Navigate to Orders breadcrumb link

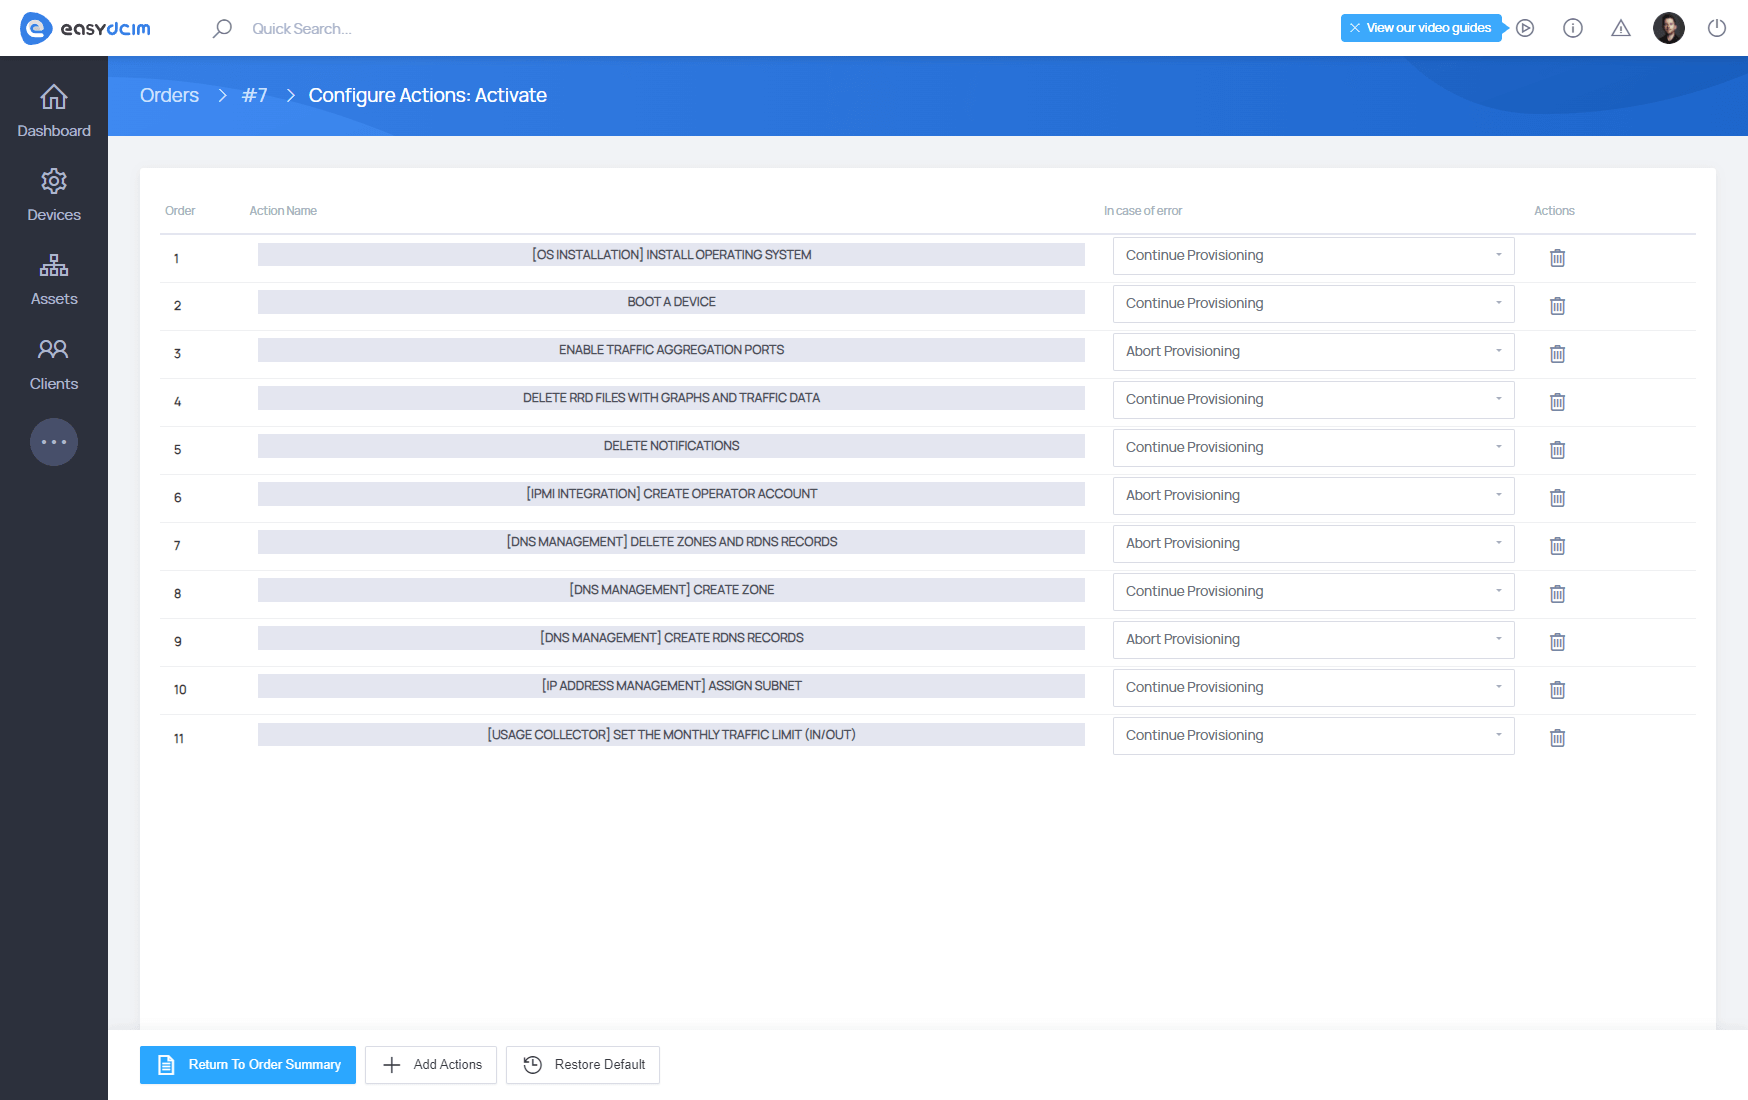click(169, 95)
